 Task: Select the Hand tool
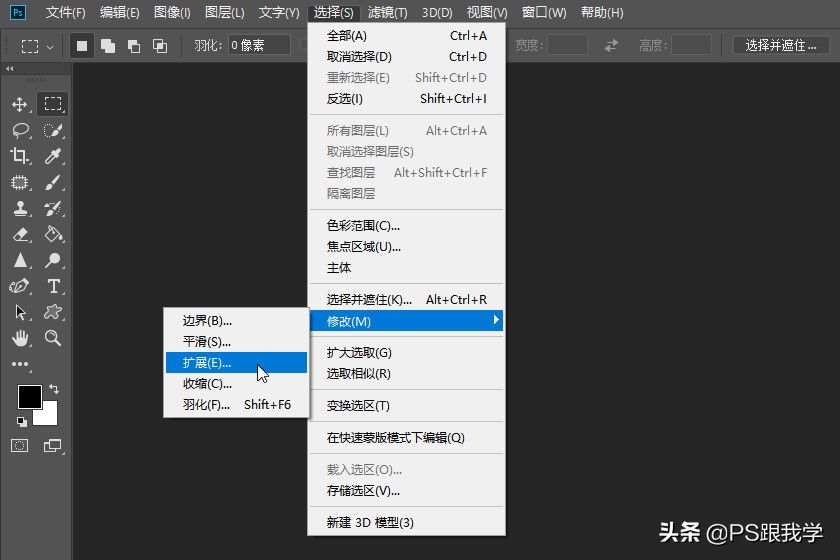click(x=20, y=338)
